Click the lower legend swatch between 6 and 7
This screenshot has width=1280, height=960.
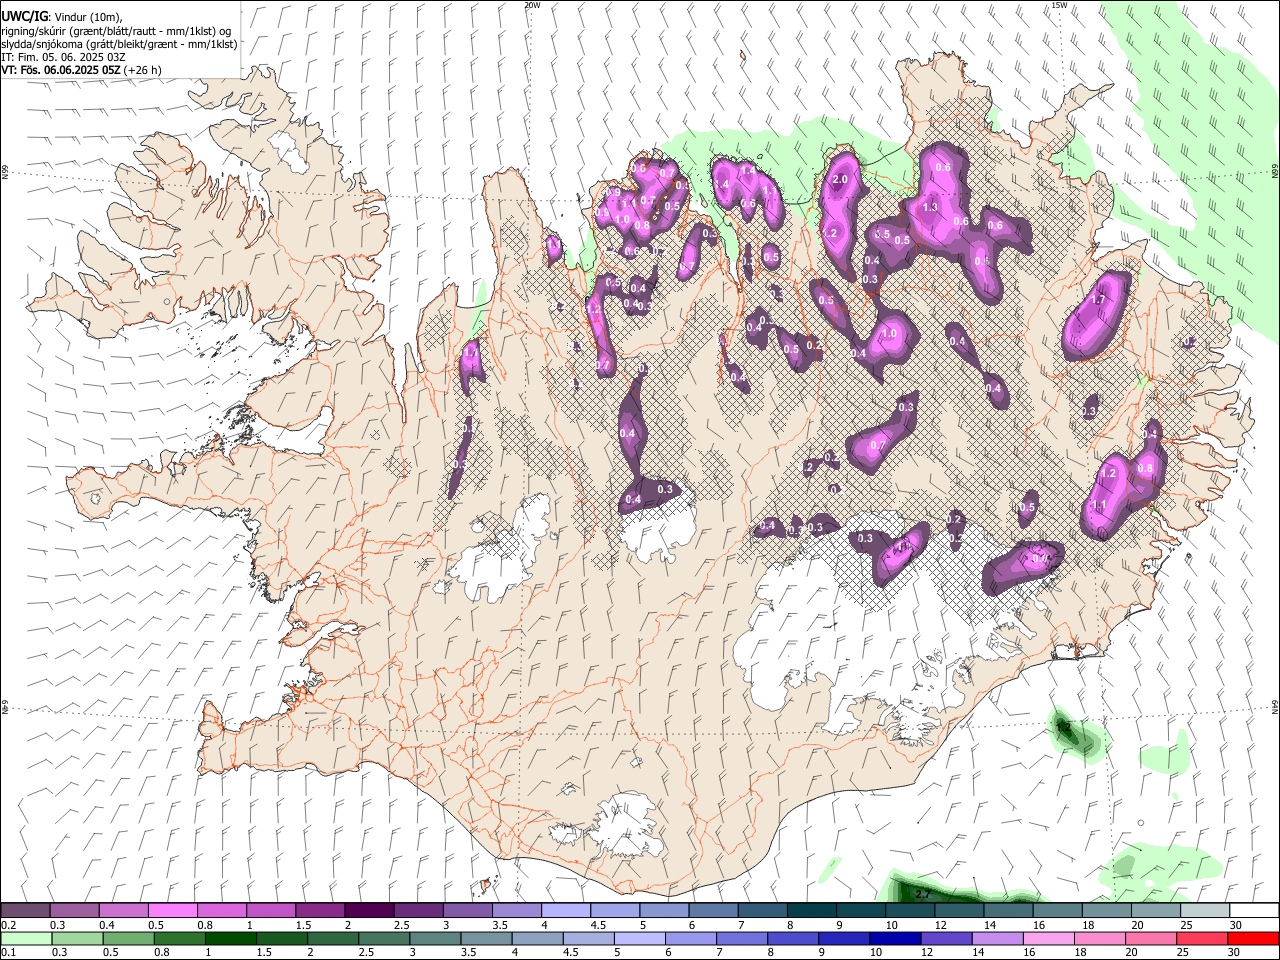pos(691,938)
